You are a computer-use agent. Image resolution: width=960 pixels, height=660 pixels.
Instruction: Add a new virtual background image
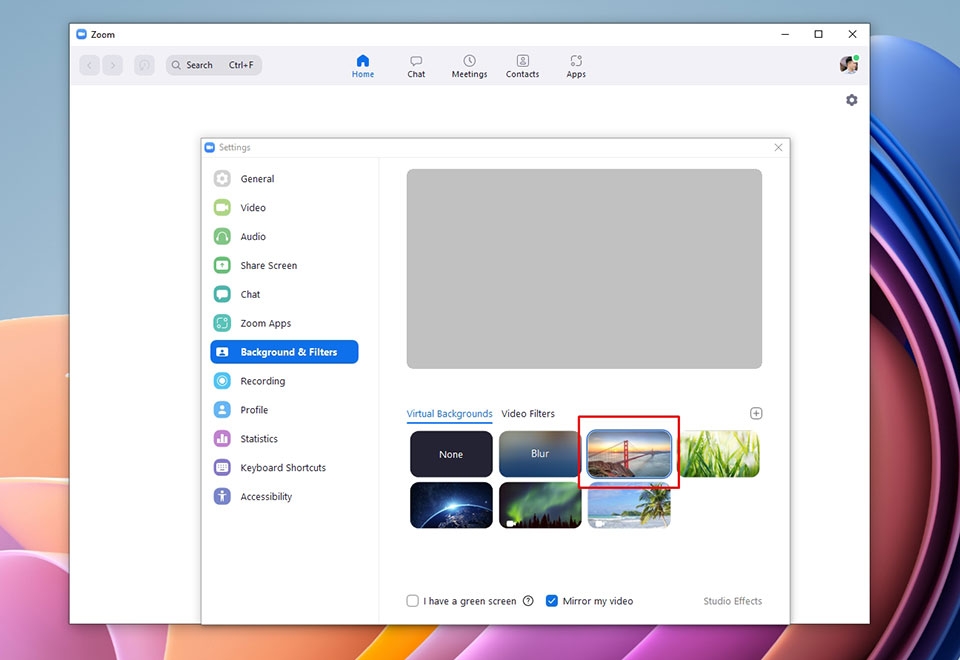[x=756, y=413]
